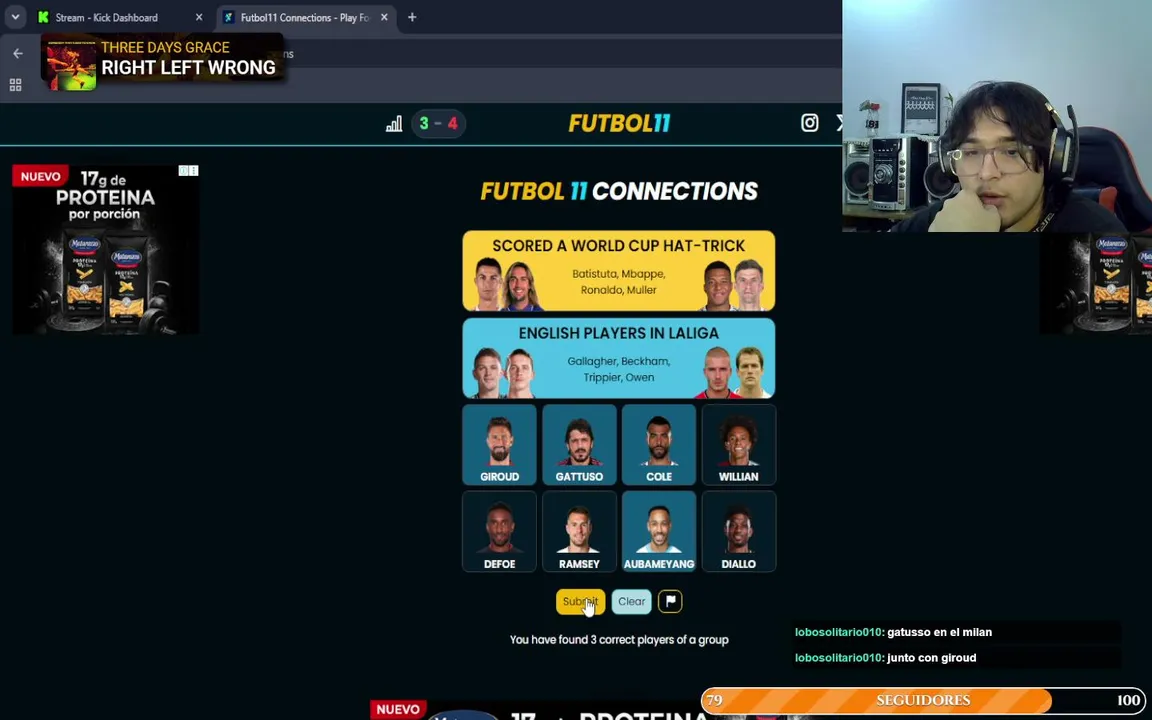
Task: Select the Futbol11 Connections tab
Action: pos(306,18)
